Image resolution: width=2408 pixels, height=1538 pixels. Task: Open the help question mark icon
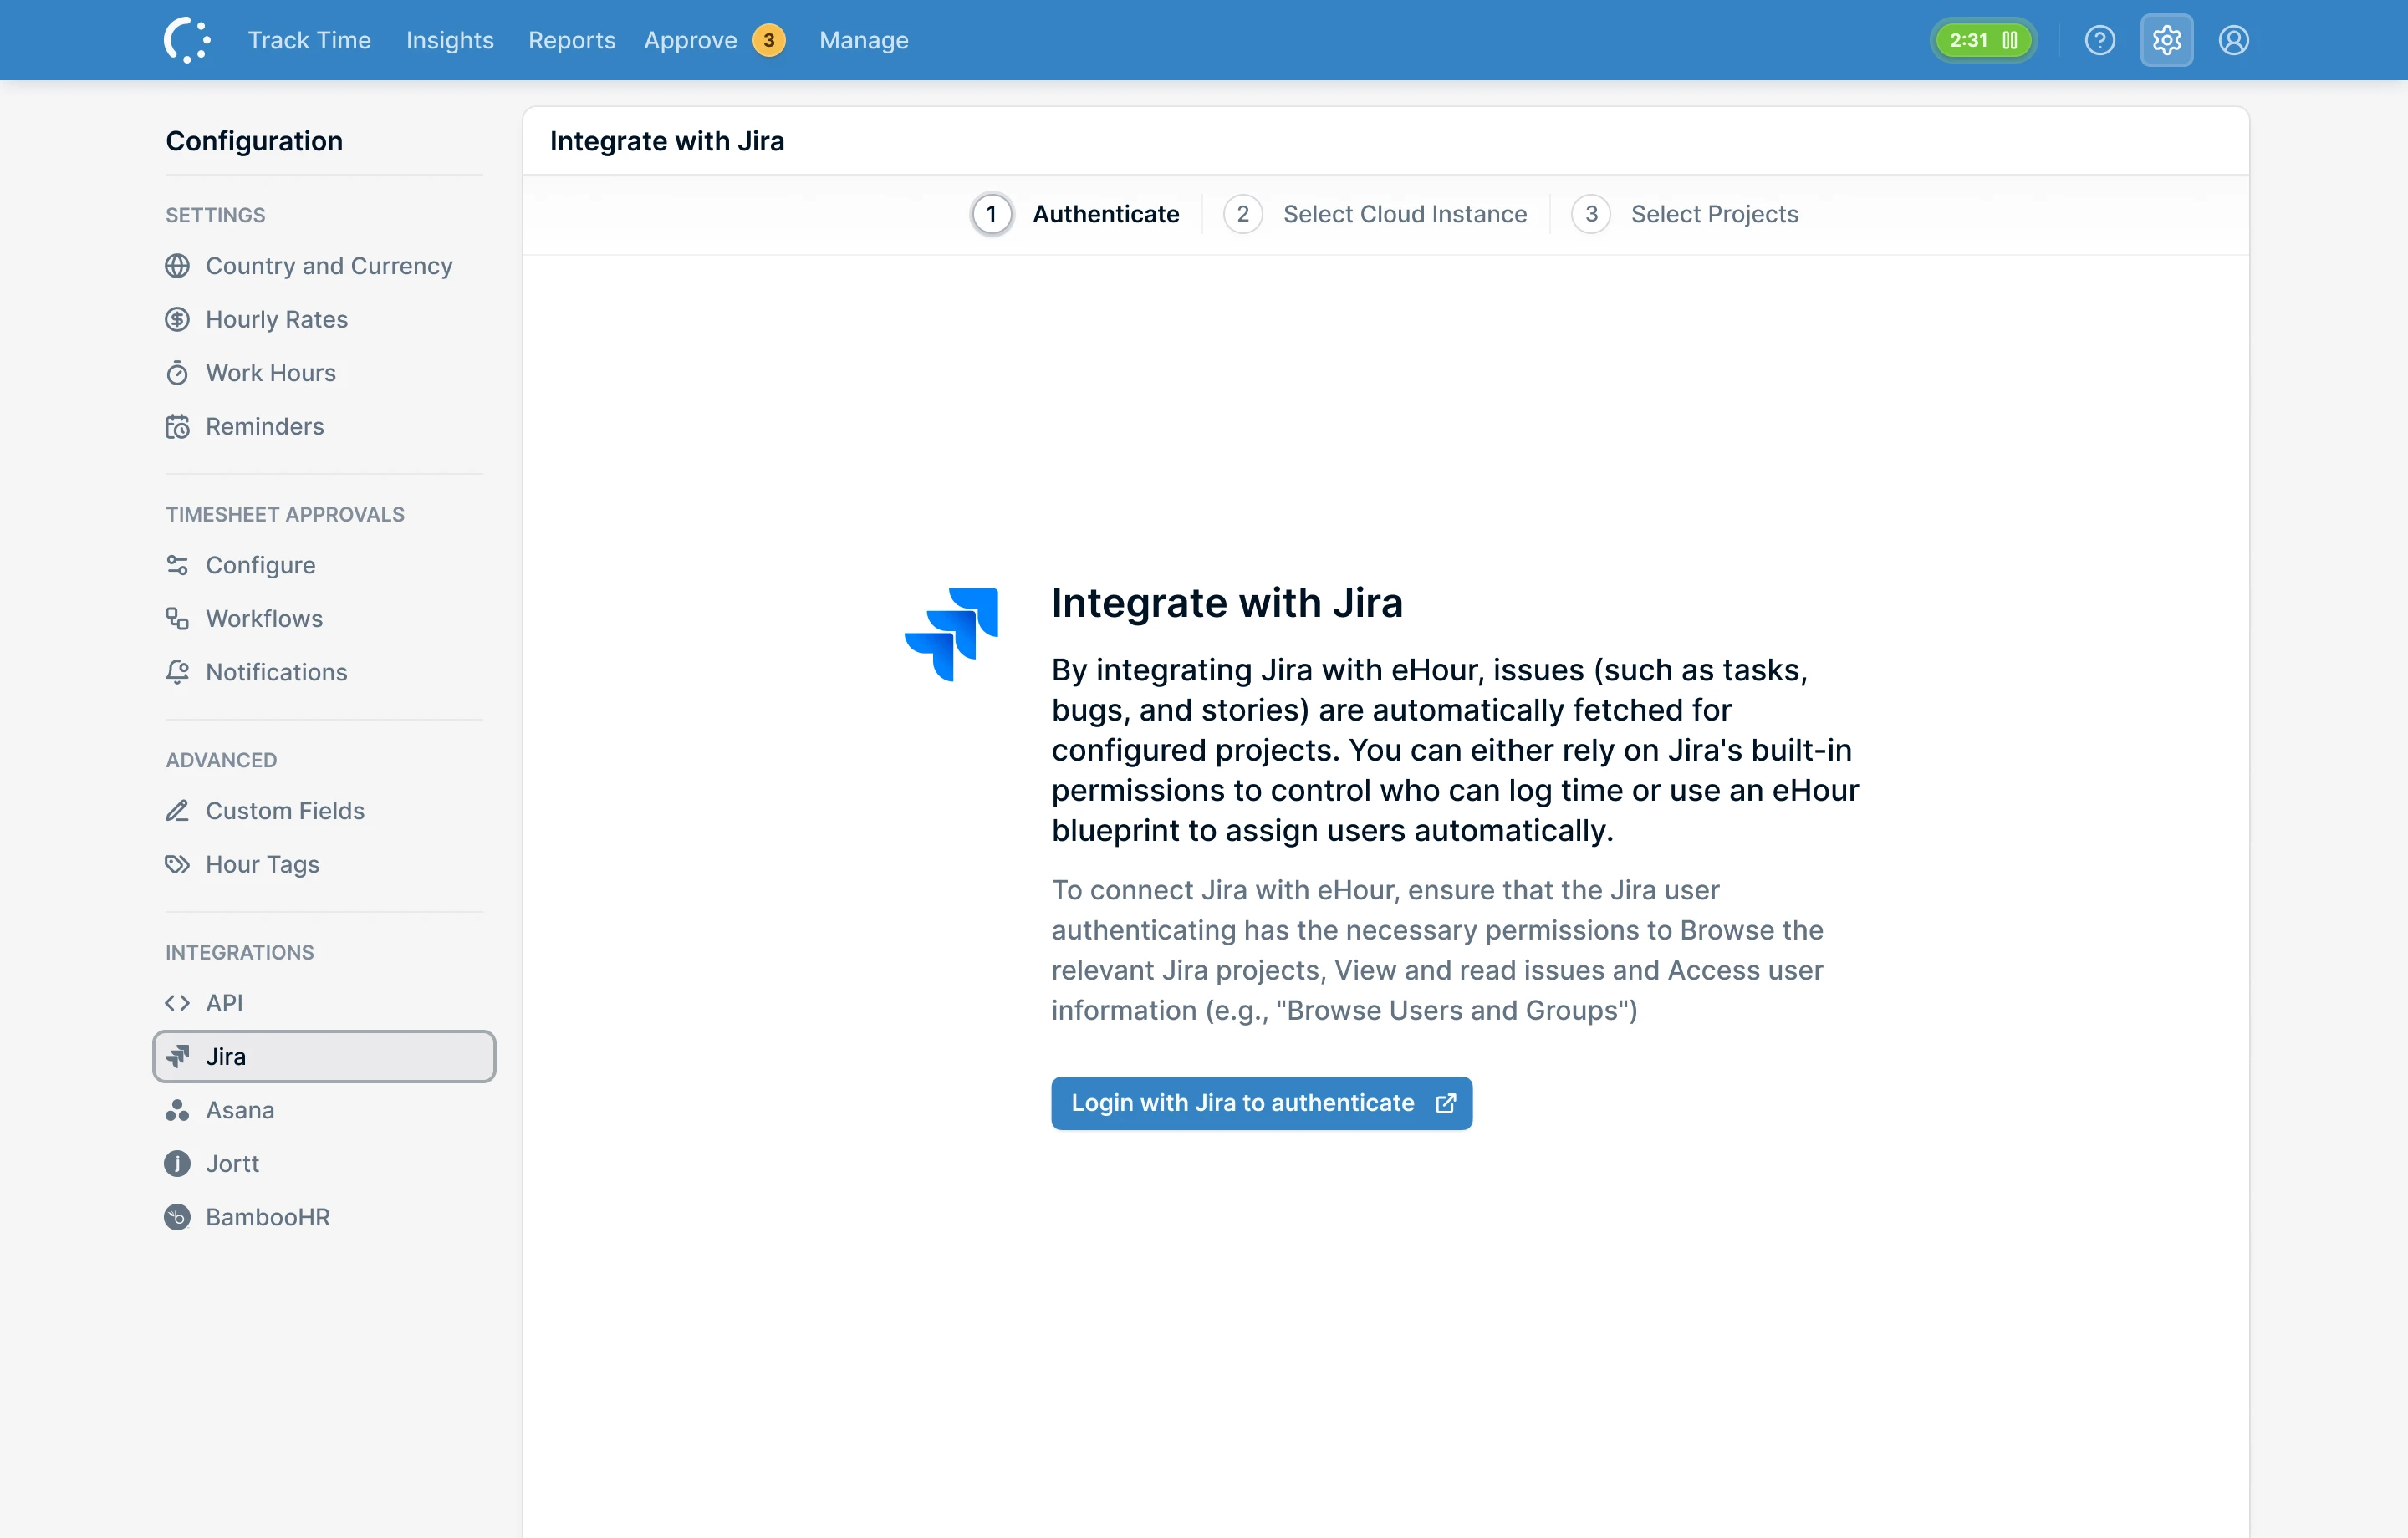pos(2099,40)
